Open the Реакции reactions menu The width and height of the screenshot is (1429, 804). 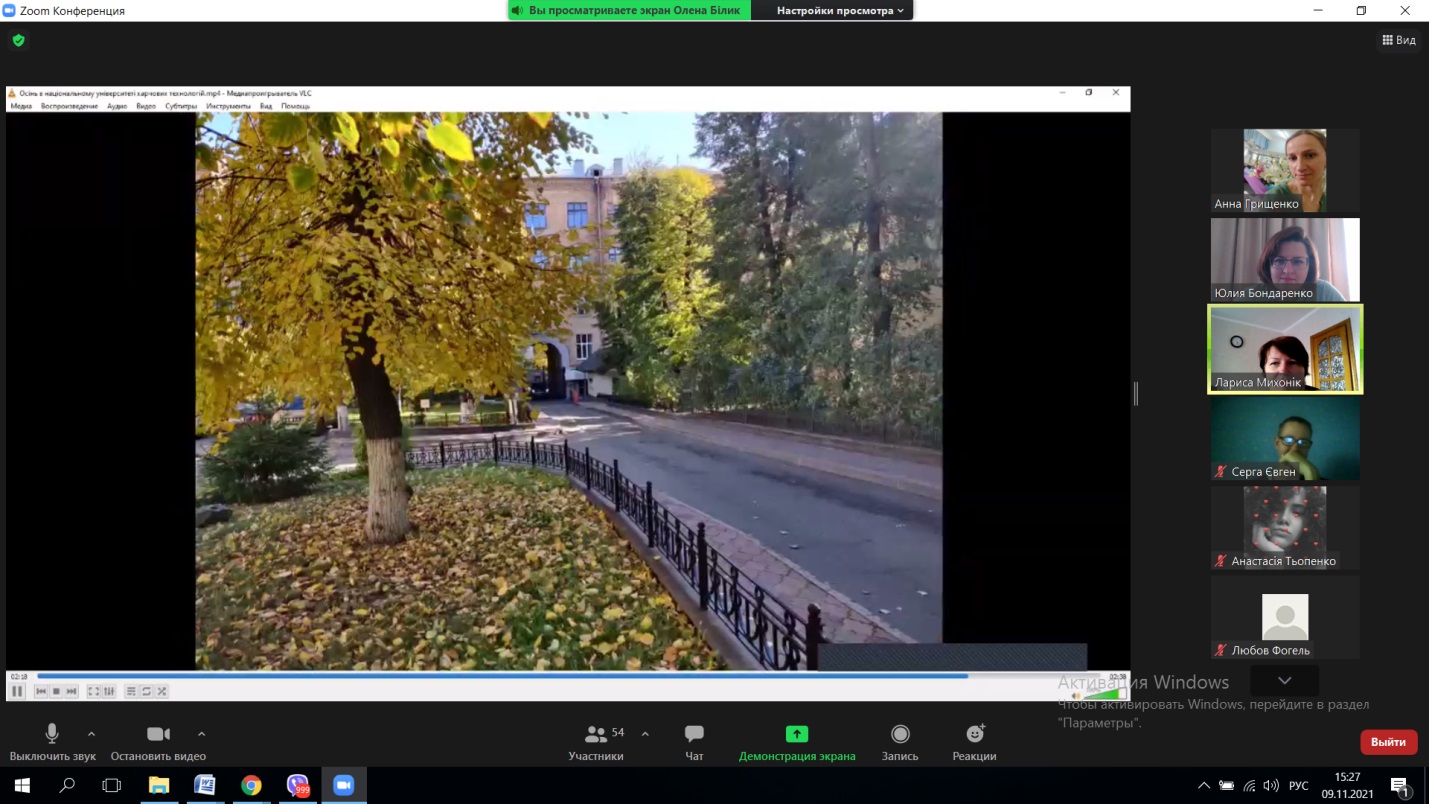tap(975, 743)
